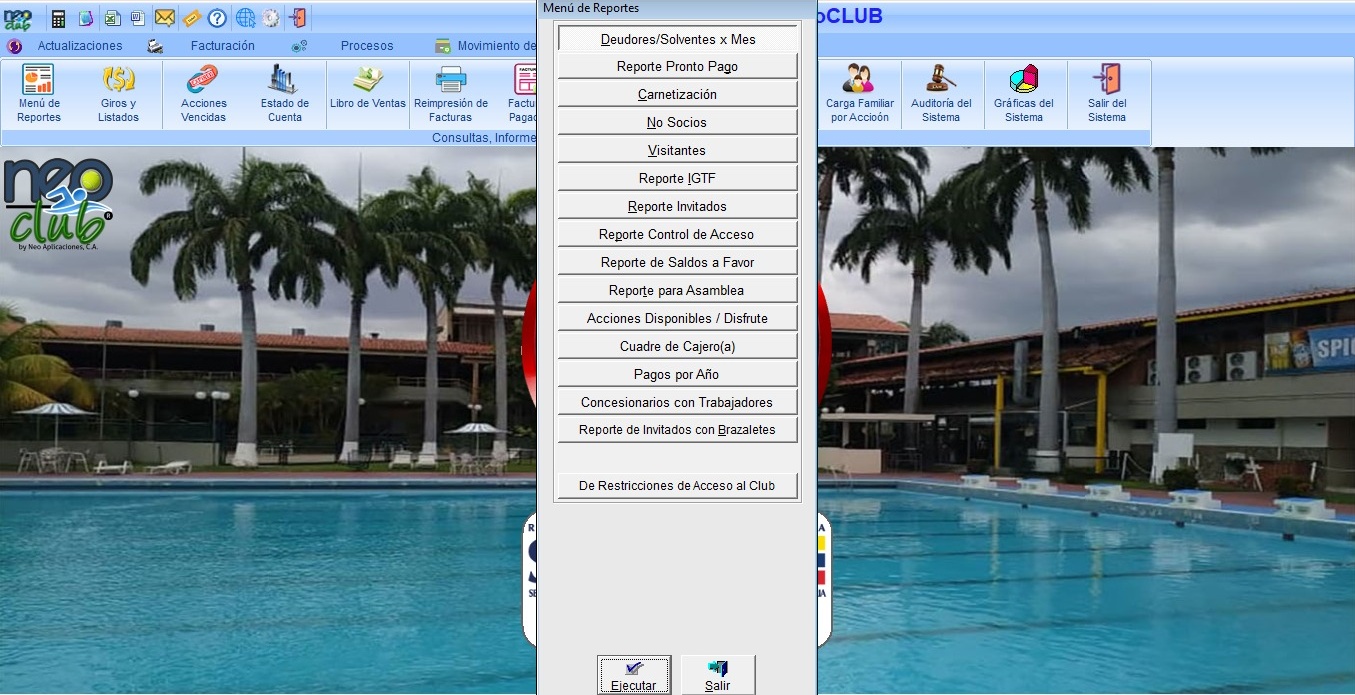The height and width of the screenshot is (695, 1355).
Task: Click the neo club logo in top-left corner
Action: 19,18
